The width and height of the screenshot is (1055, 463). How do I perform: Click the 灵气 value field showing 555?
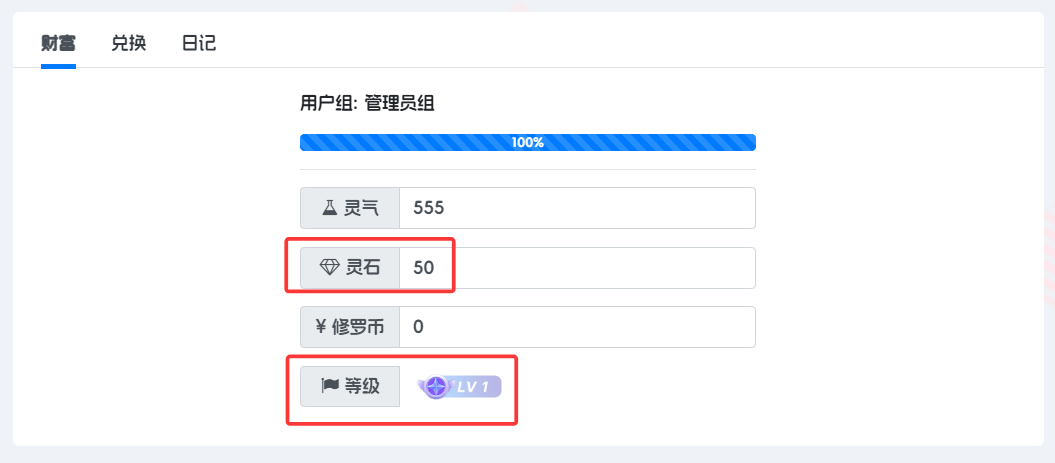[x=577, y=208]
